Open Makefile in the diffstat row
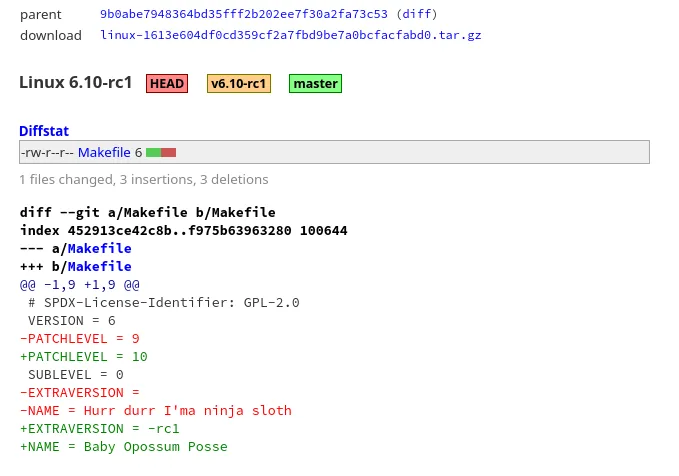Viewport: 679px width, 476px height. 104,152
